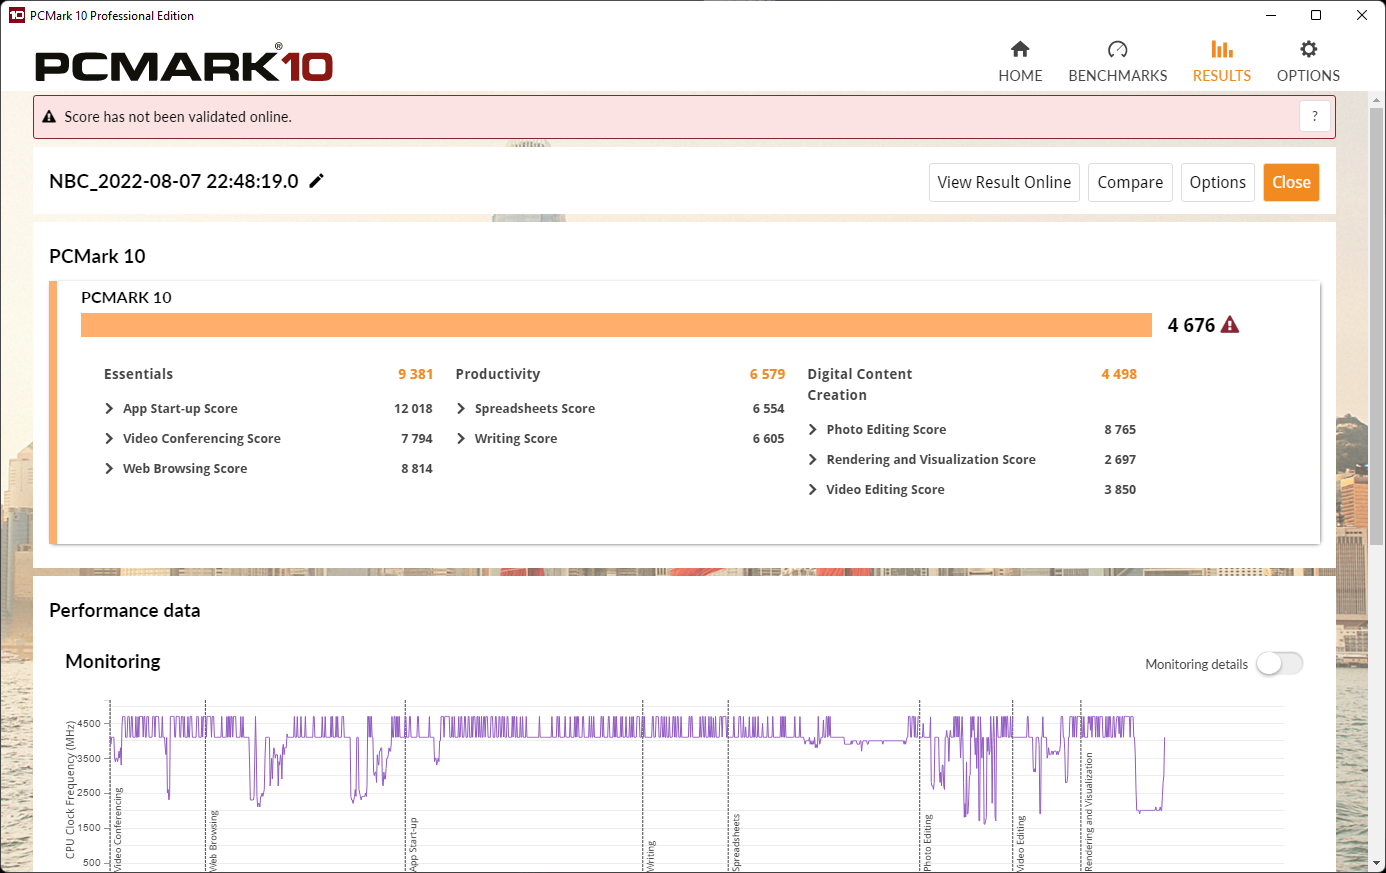1386x873 pixels.
Task: Expand Rendering and Visualization Score
Action: (813, 460)
